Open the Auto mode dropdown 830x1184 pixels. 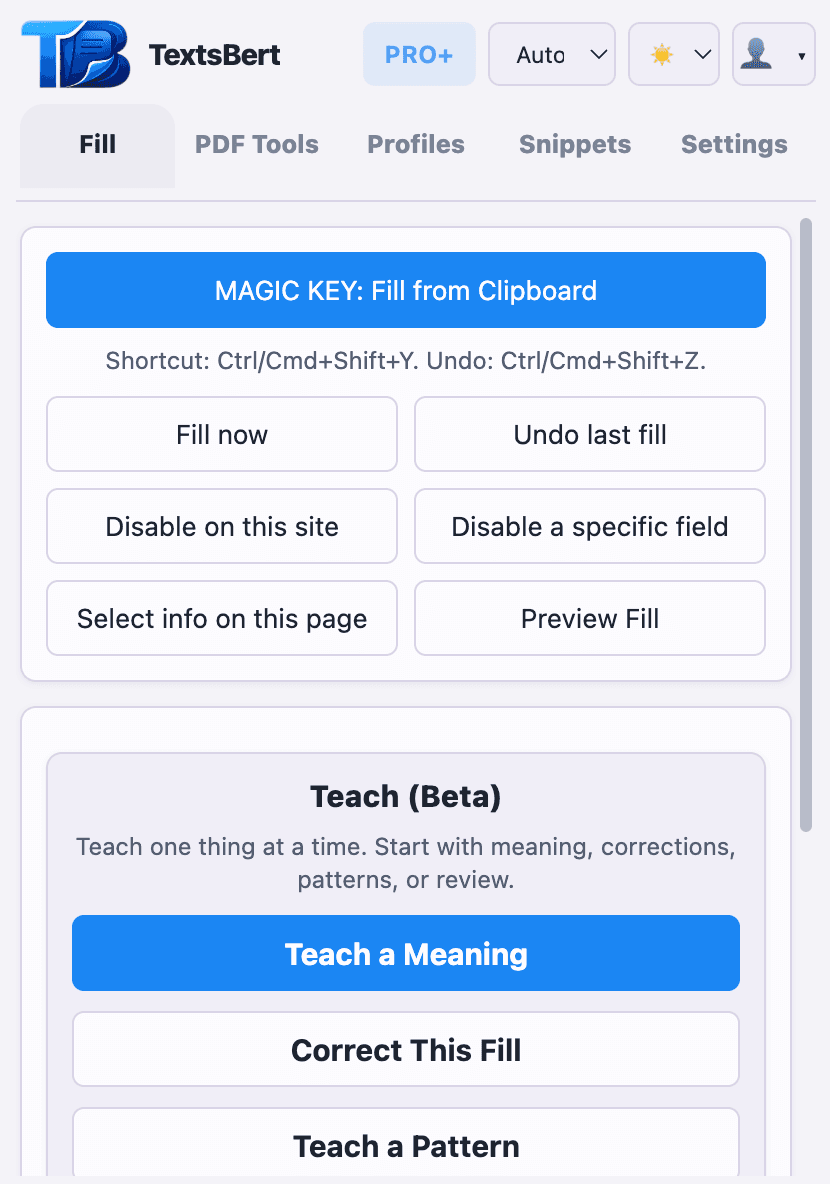point(552,54)
